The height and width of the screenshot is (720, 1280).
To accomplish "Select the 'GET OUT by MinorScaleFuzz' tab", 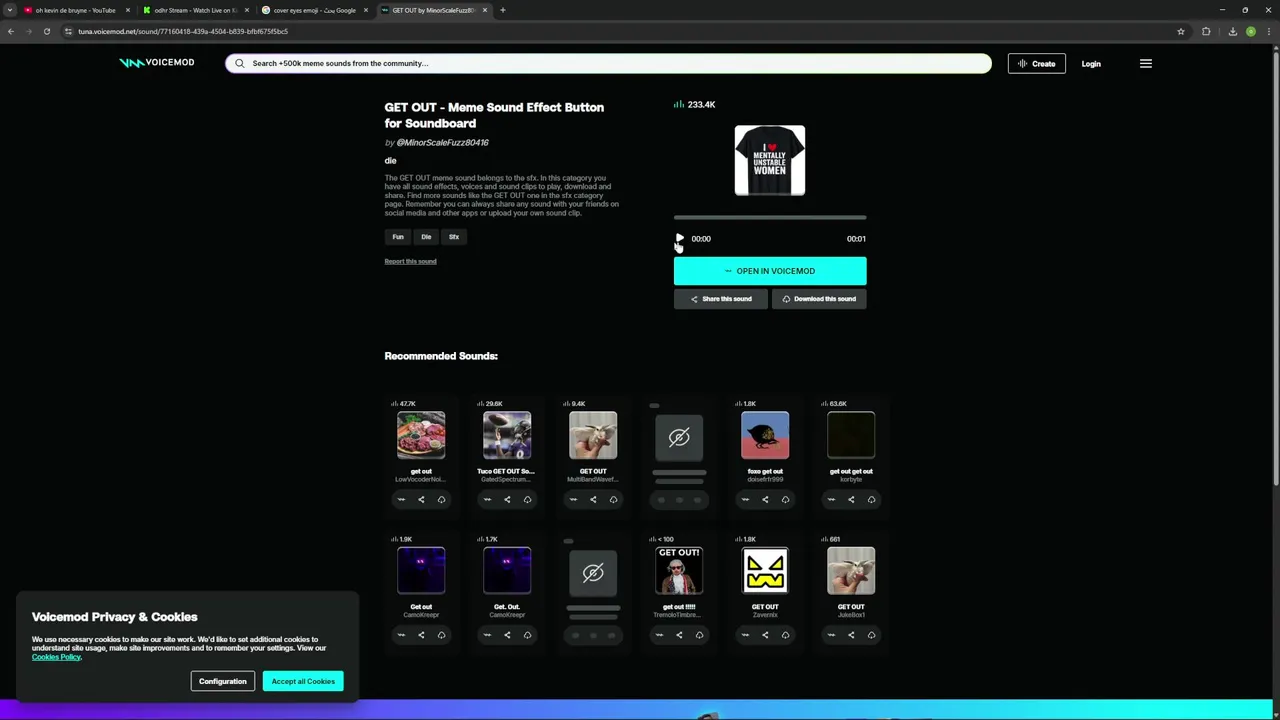I will (x=433, y=10).
